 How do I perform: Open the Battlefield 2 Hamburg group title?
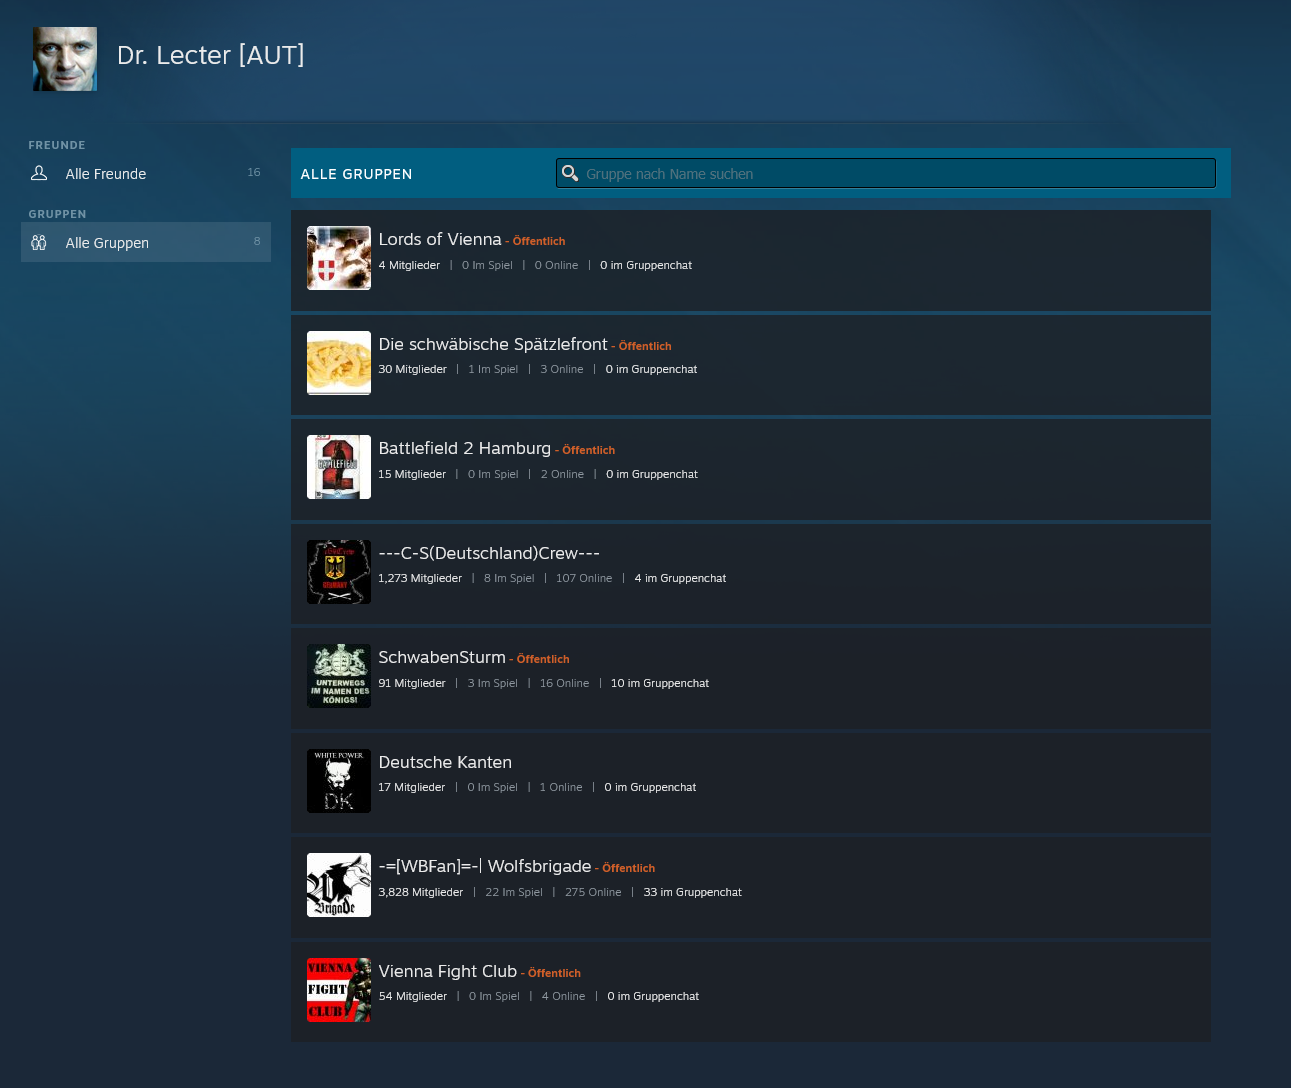pyautogui.click(x=464, y=449)
